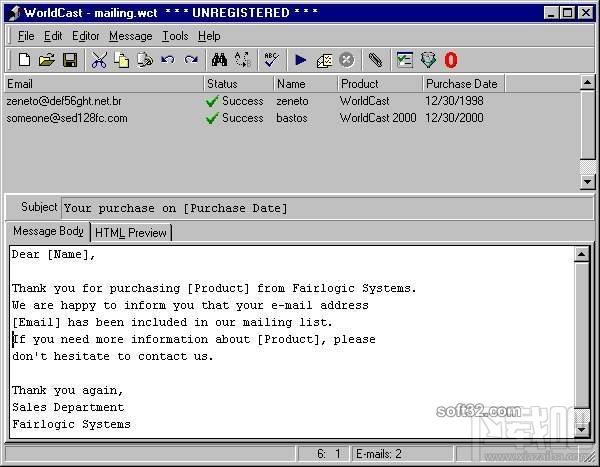Click 'E-mails: 2' in status bar
Image resolution: width=600 pixels, height=467 pixels.
[x=378, y=454]
